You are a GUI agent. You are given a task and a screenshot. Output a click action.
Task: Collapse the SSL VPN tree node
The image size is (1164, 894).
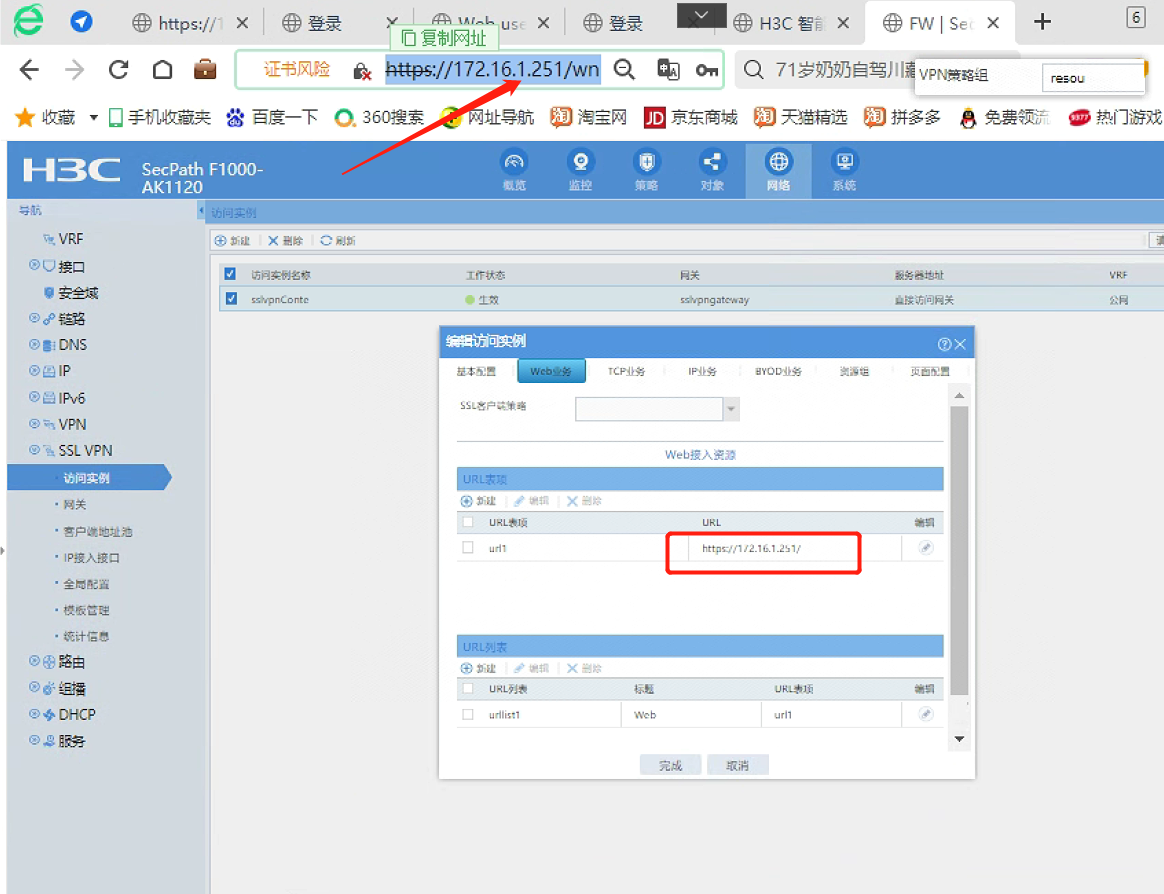[34, 450]
